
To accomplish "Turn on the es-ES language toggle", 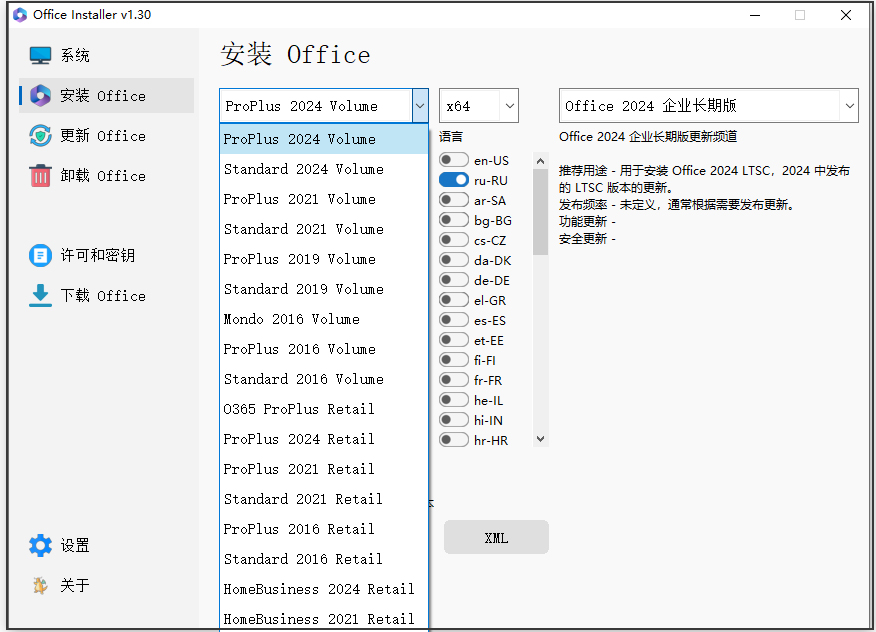I will point(454,320).
